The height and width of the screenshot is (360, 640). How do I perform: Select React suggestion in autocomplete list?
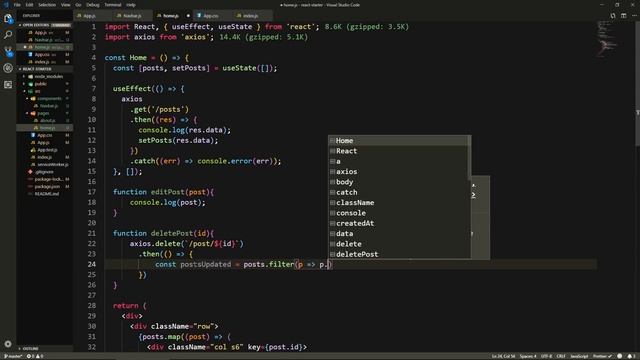[x=398, y=151]
